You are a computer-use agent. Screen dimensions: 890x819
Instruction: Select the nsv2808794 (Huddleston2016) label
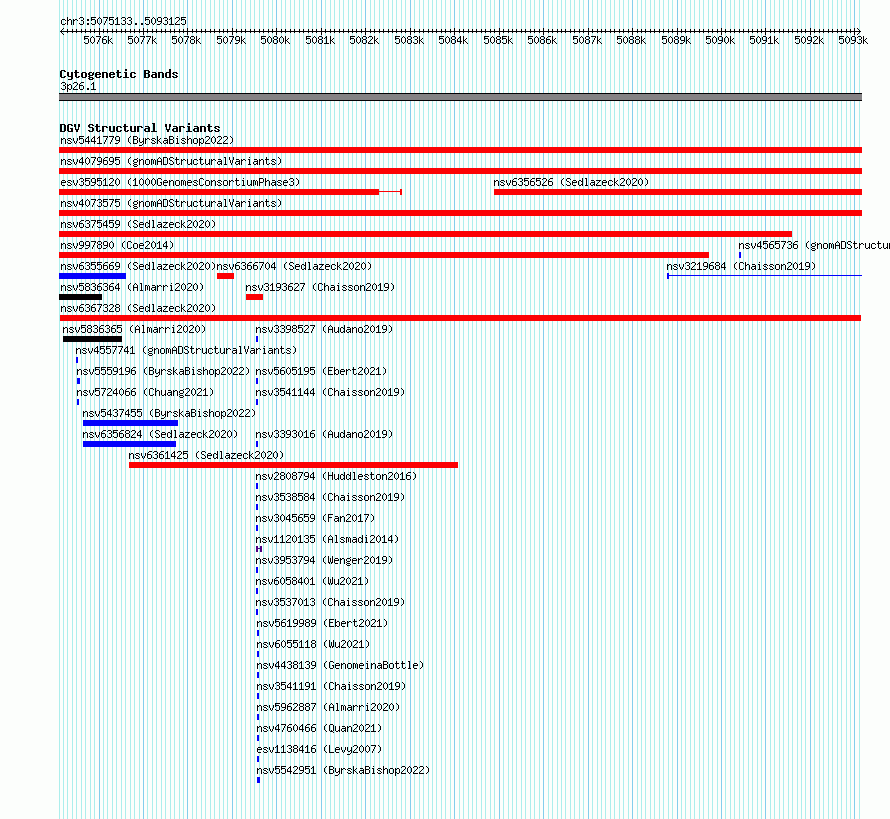336,476
